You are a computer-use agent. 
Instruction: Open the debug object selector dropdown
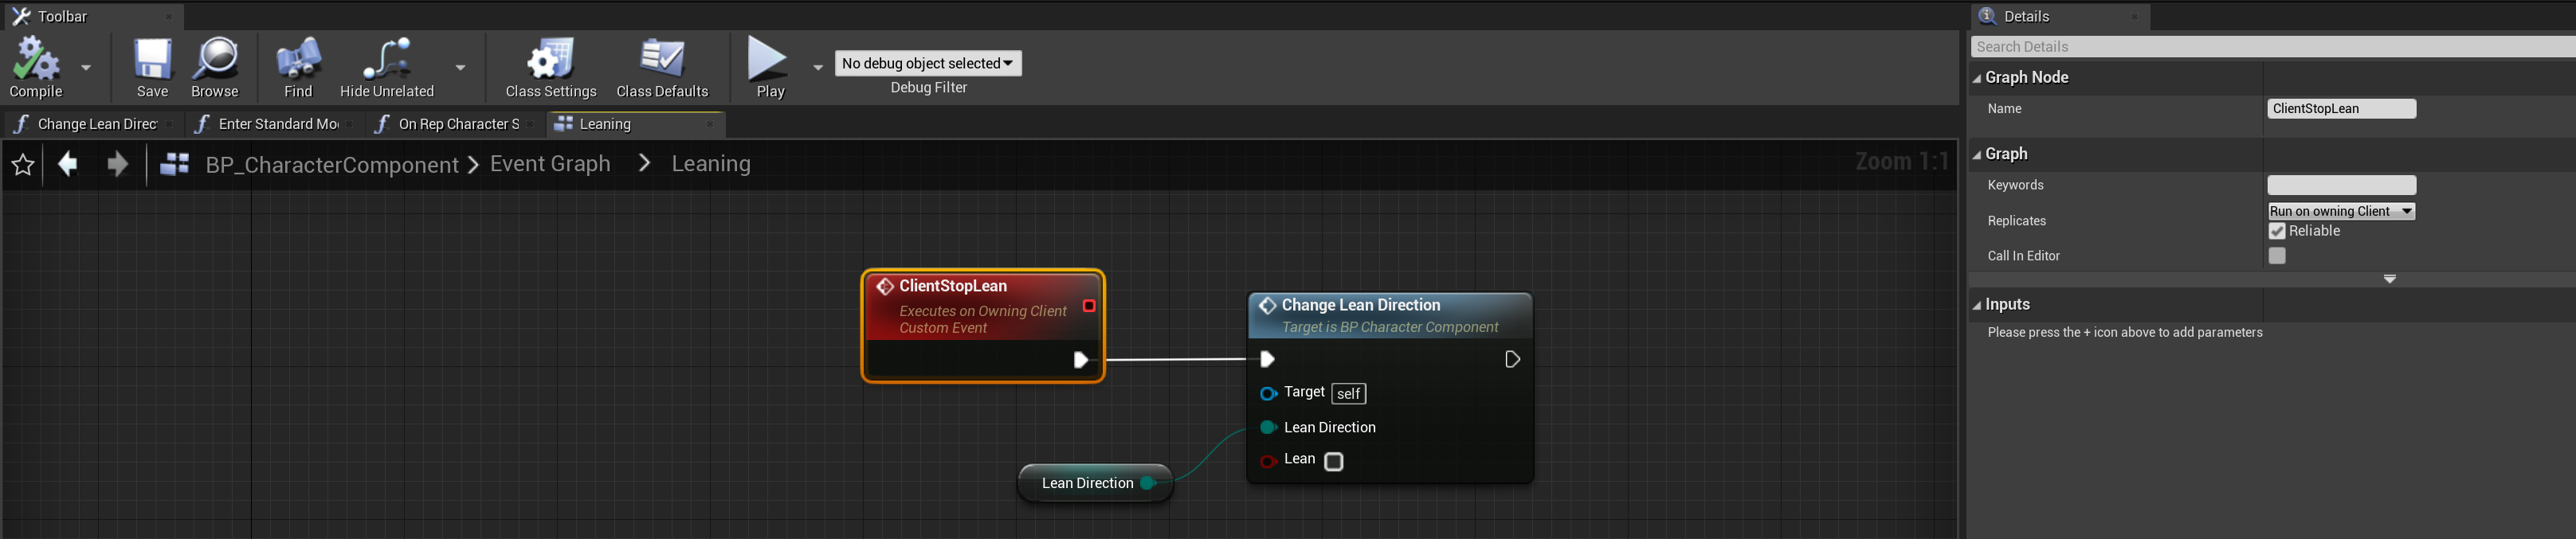coord(928,63)
